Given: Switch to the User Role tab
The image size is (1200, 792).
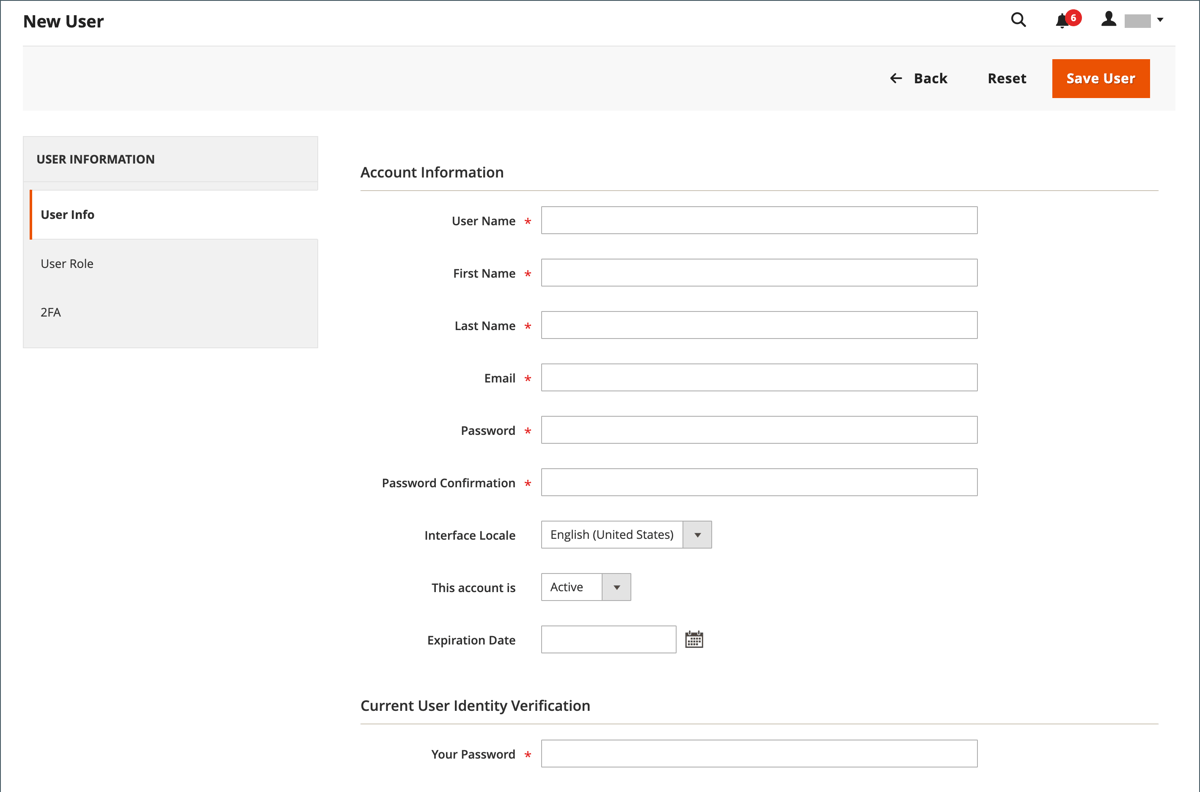Looking at the screenshot, I should 67,263.
